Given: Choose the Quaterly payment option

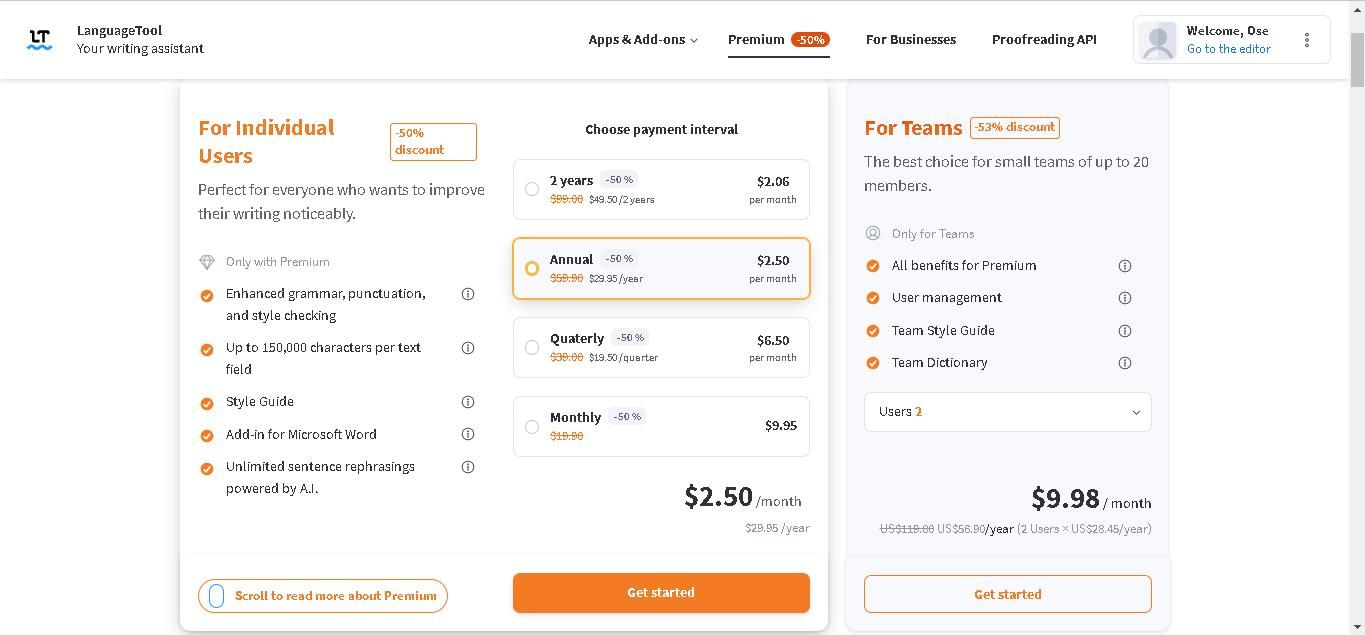Looking at the screenshot, I should click(x=532, y=347).
